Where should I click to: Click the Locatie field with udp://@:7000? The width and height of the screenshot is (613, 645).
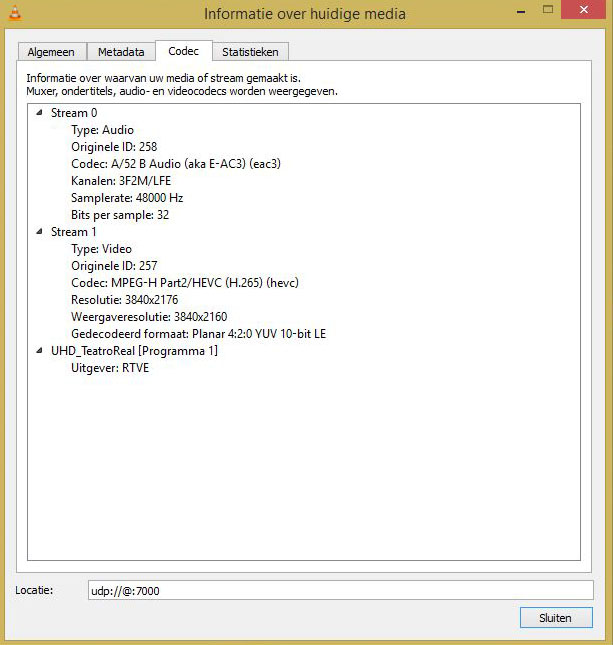tap(341, 590)
